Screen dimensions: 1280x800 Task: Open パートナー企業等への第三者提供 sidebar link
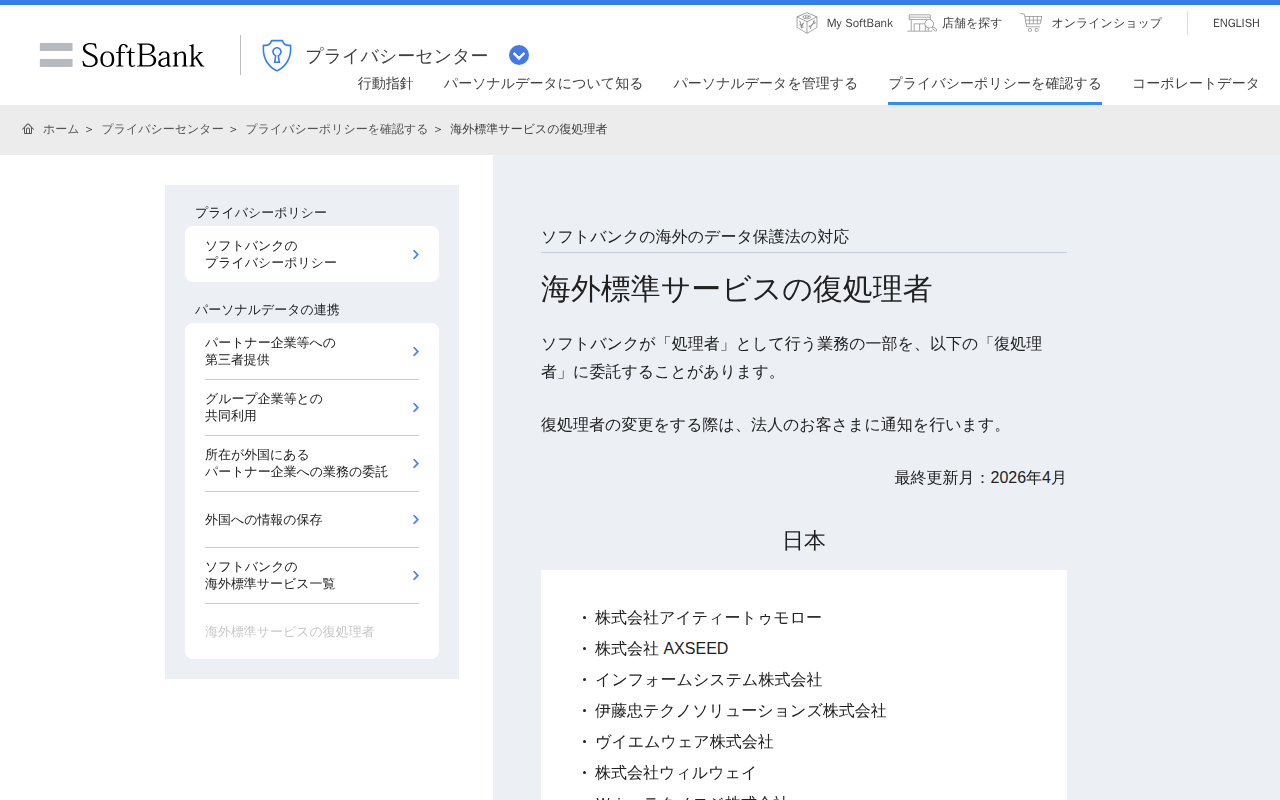tap(312, 351)
